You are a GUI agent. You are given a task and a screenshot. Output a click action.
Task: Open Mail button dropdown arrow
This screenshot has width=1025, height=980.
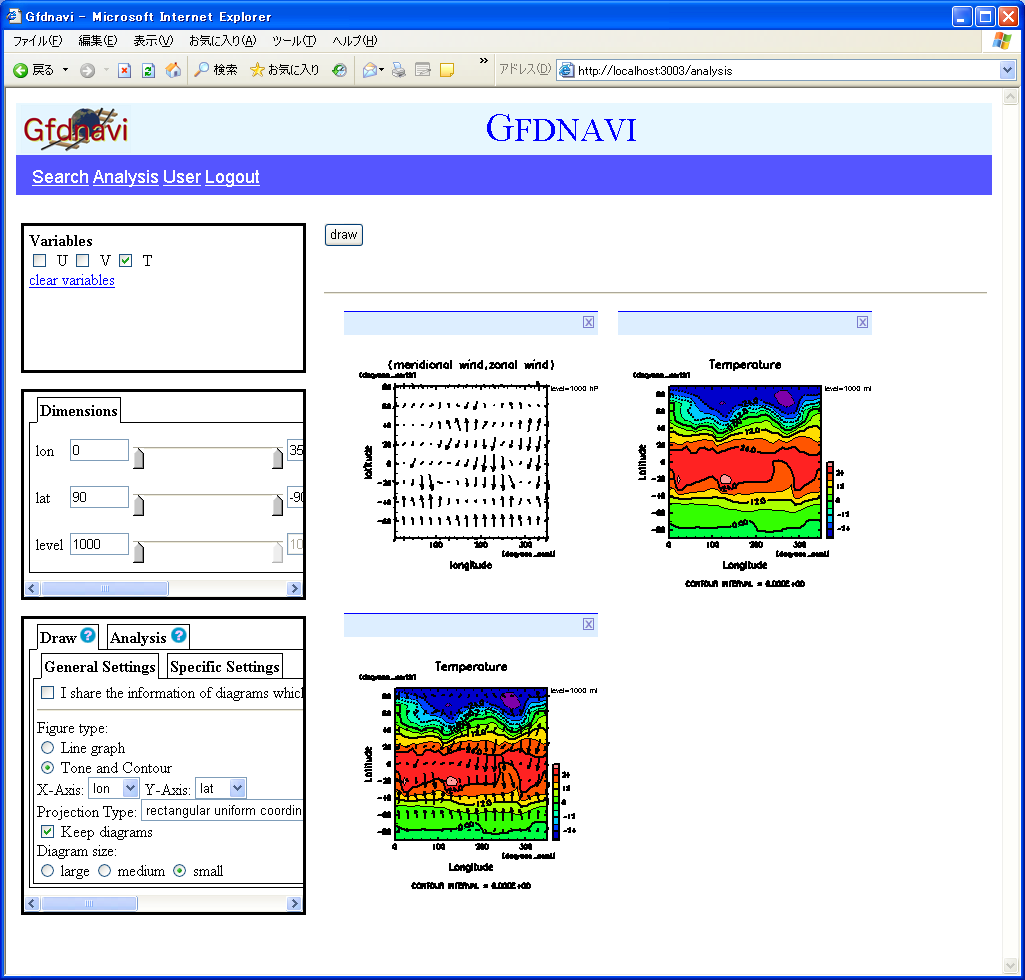pos(382,70)
